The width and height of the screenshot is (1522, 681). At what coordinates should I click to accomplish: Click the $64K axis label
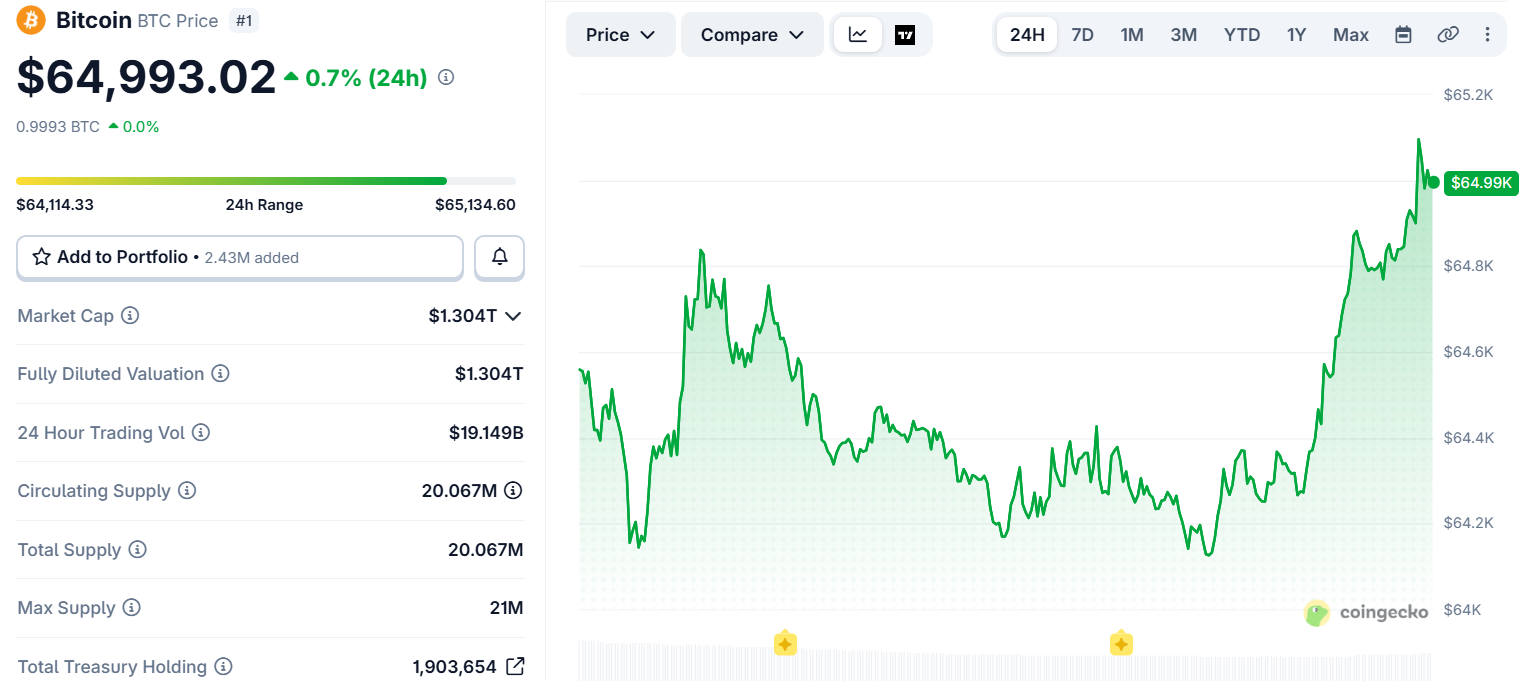[1461, 610]
